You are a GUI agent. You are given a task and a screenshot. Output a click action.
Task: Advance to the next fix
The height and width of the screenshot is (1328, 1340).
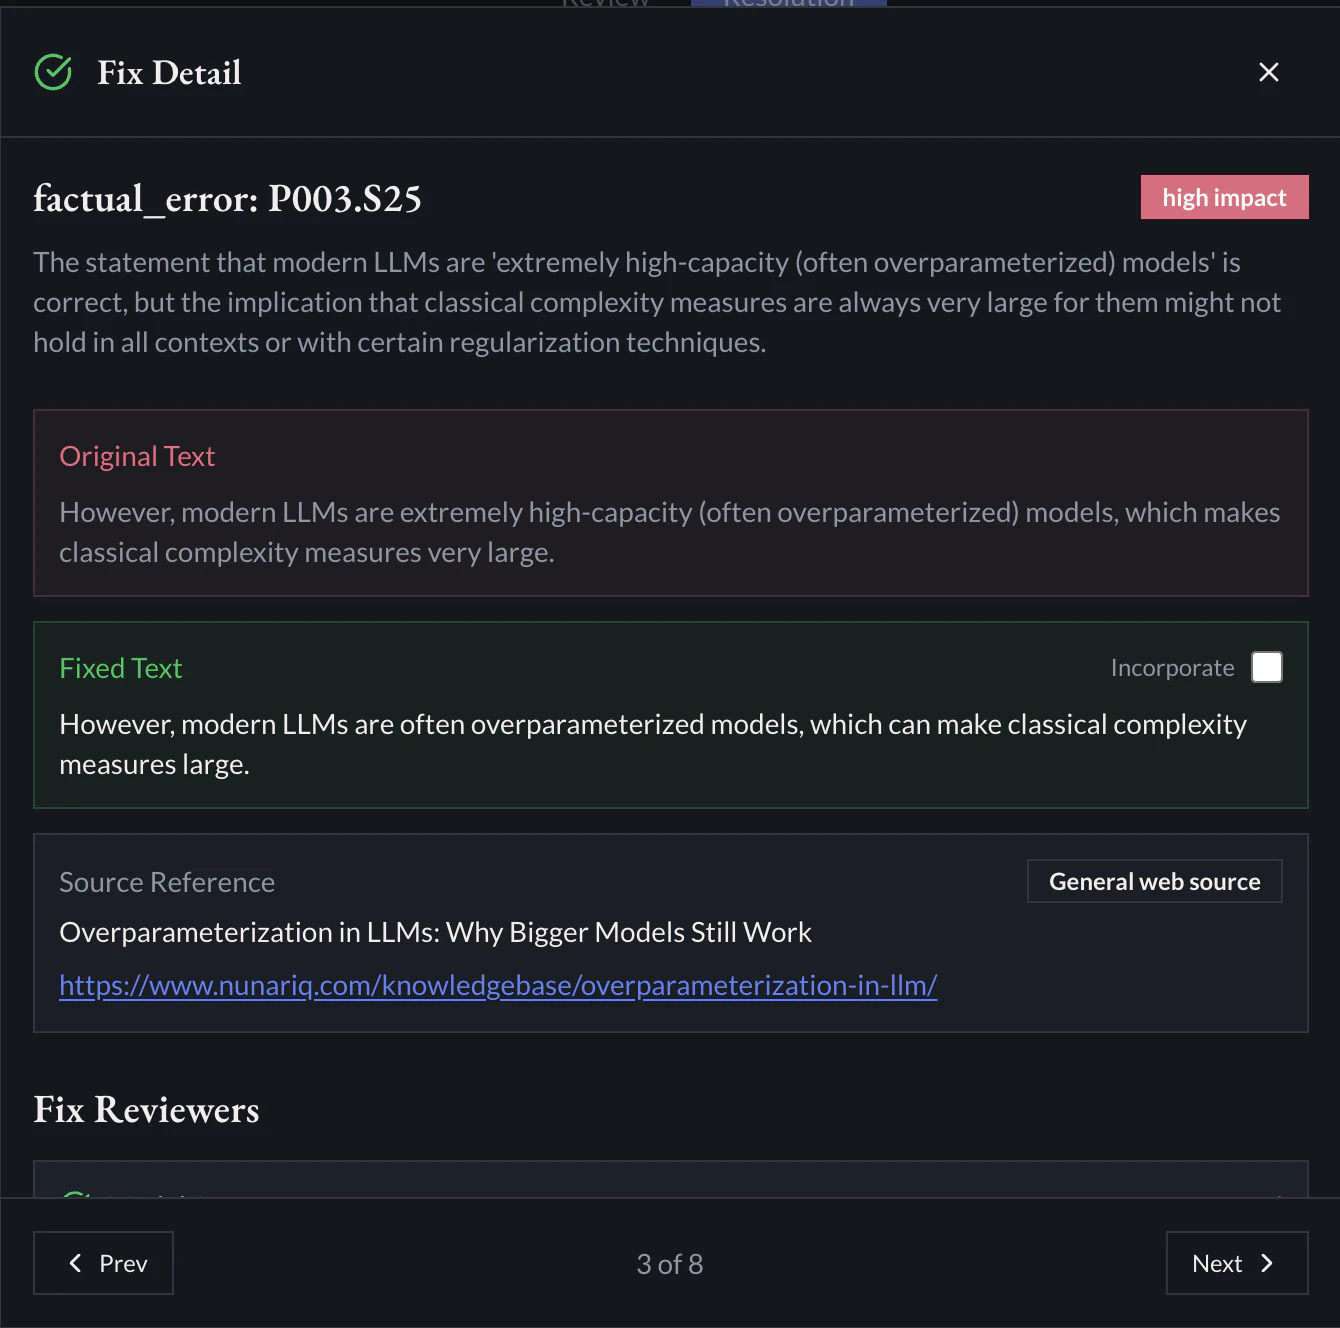(x=1236, y=1263)
